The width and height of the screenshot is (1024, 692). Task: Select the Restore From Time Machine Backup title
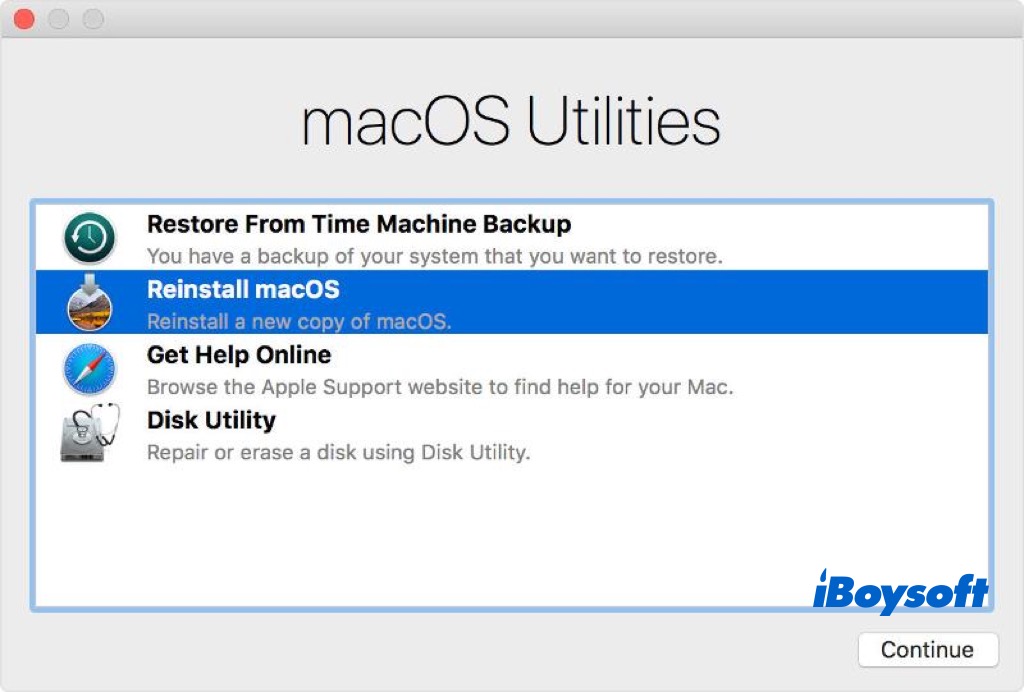pyautogui.click(x=359, y=224)
